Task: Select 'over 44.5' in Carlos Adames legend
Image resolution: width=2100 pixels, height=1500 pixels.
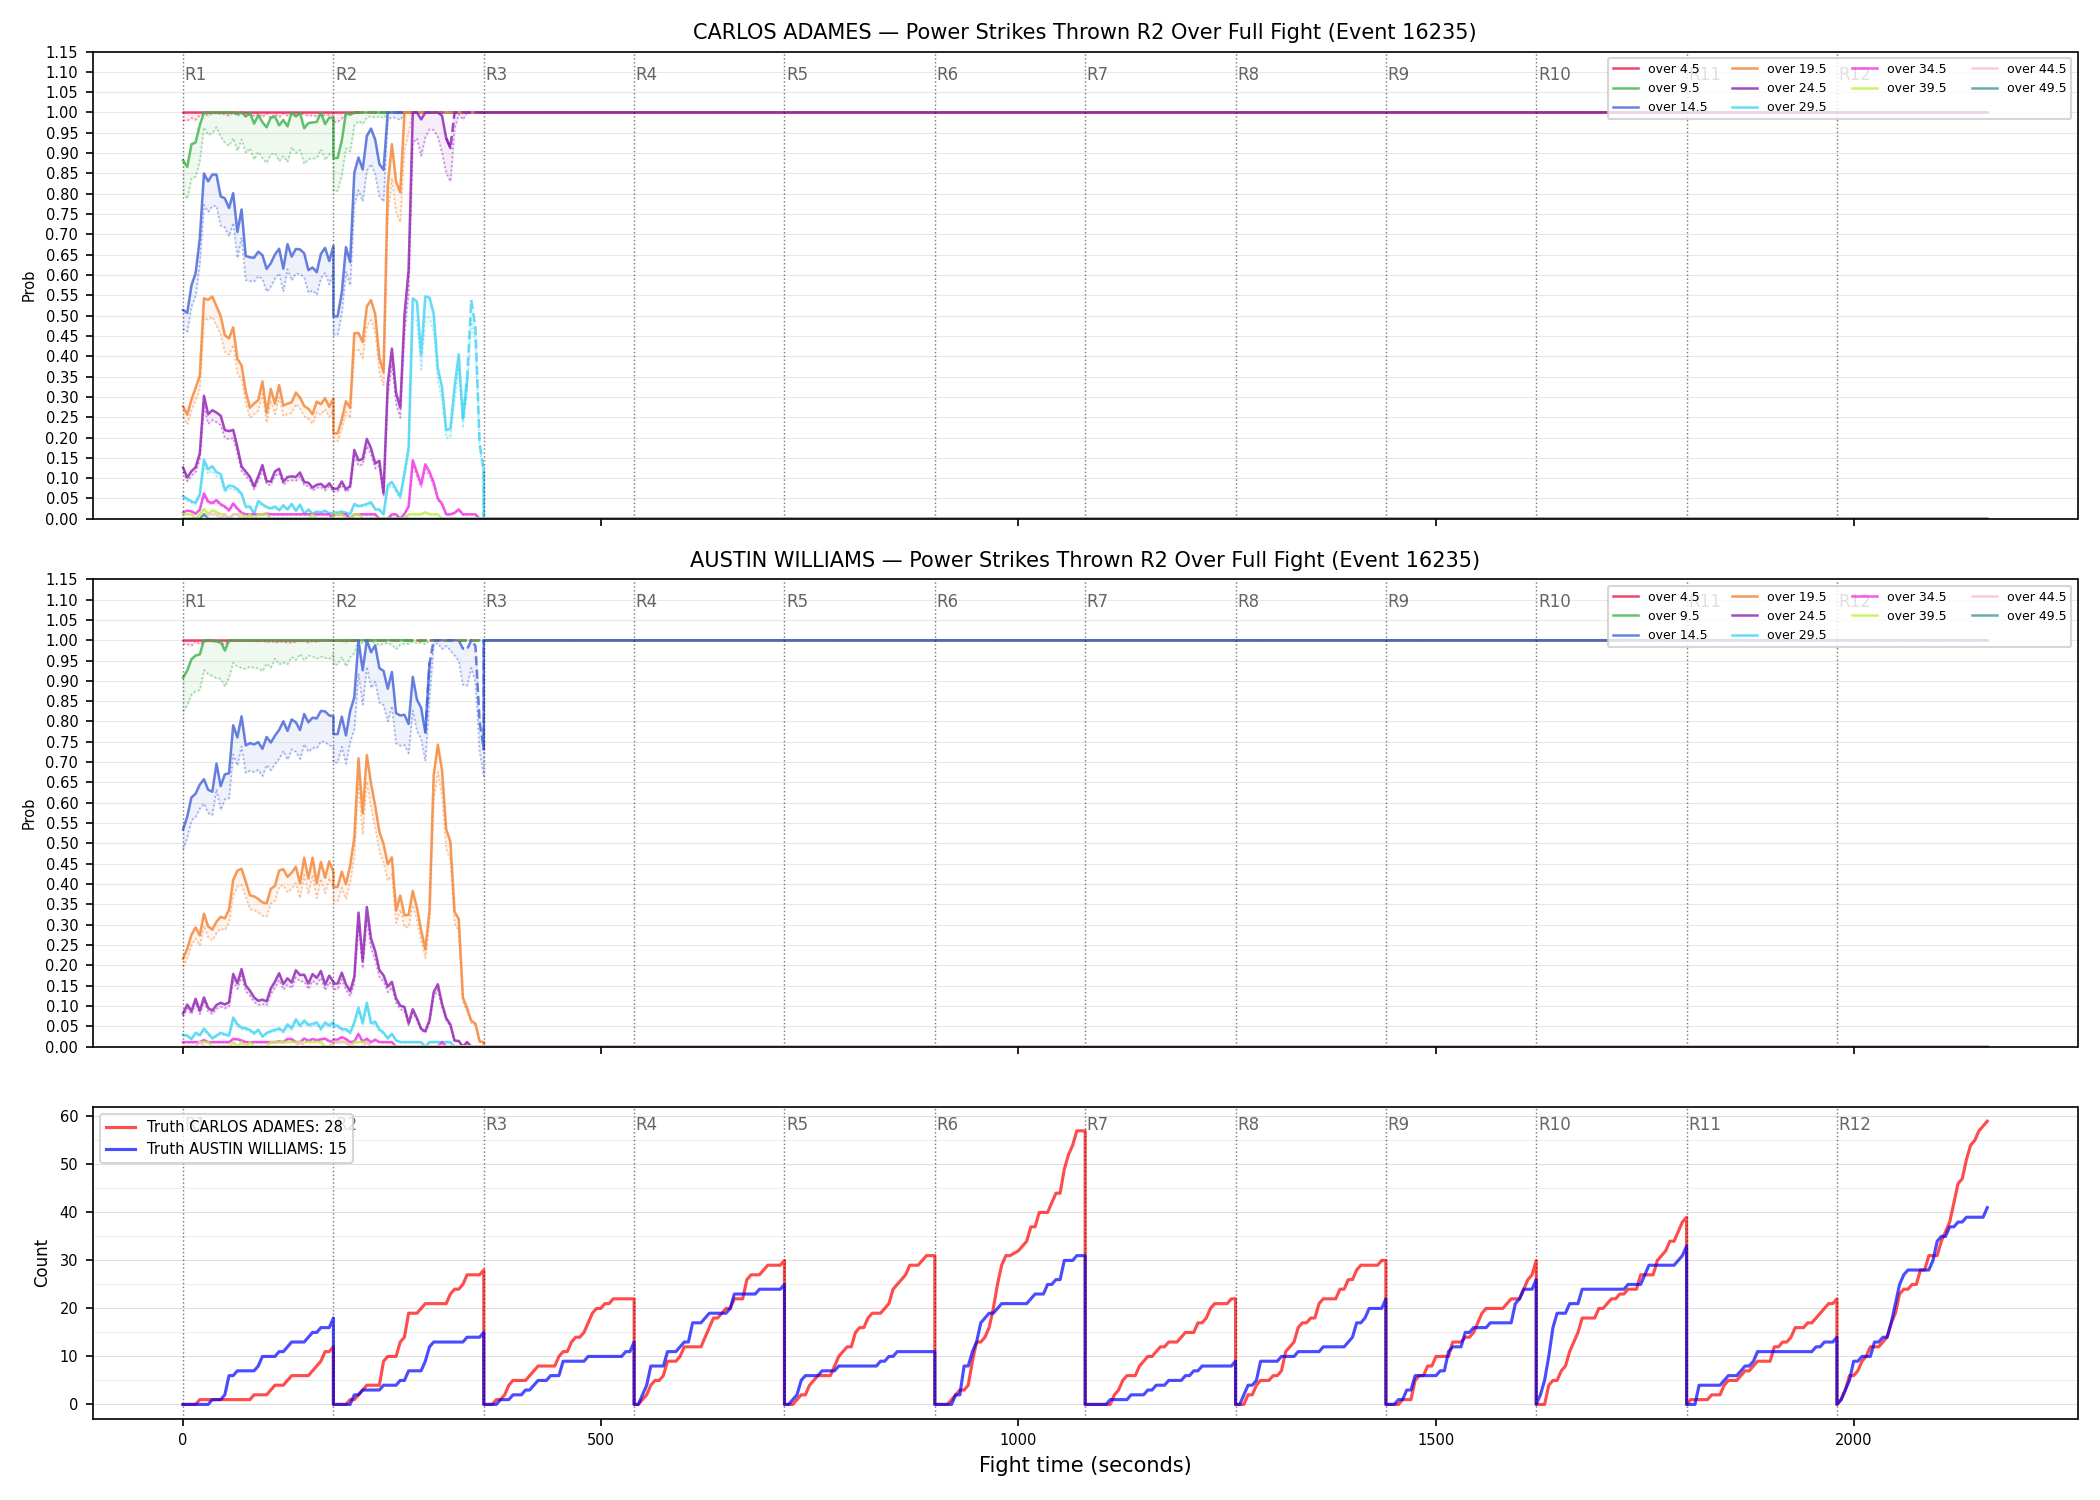Action: pyautogui.click(x=2019, y=69)
